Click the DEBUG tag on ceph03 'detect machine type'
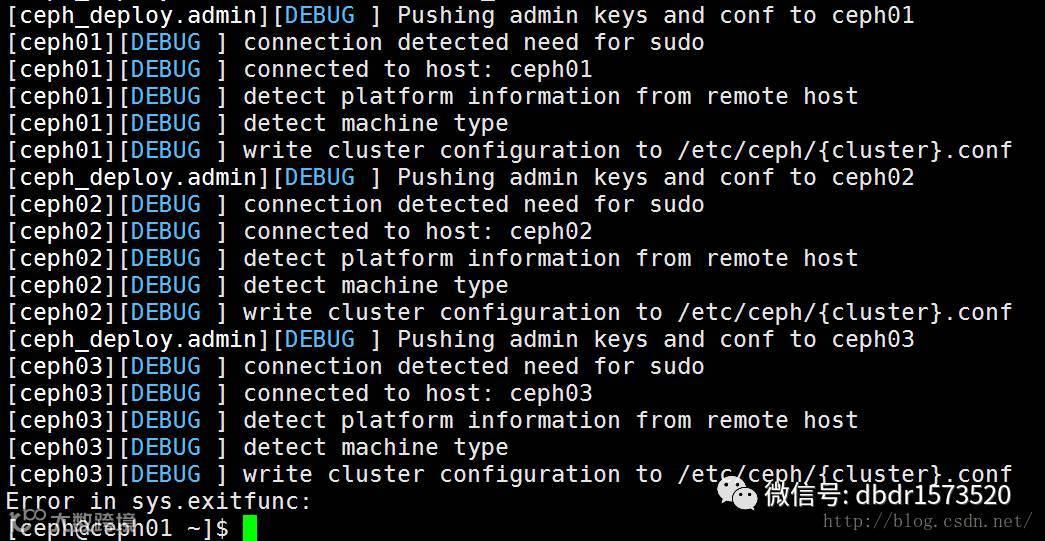This screenshot has width=1045, height=541. (166, 447)
